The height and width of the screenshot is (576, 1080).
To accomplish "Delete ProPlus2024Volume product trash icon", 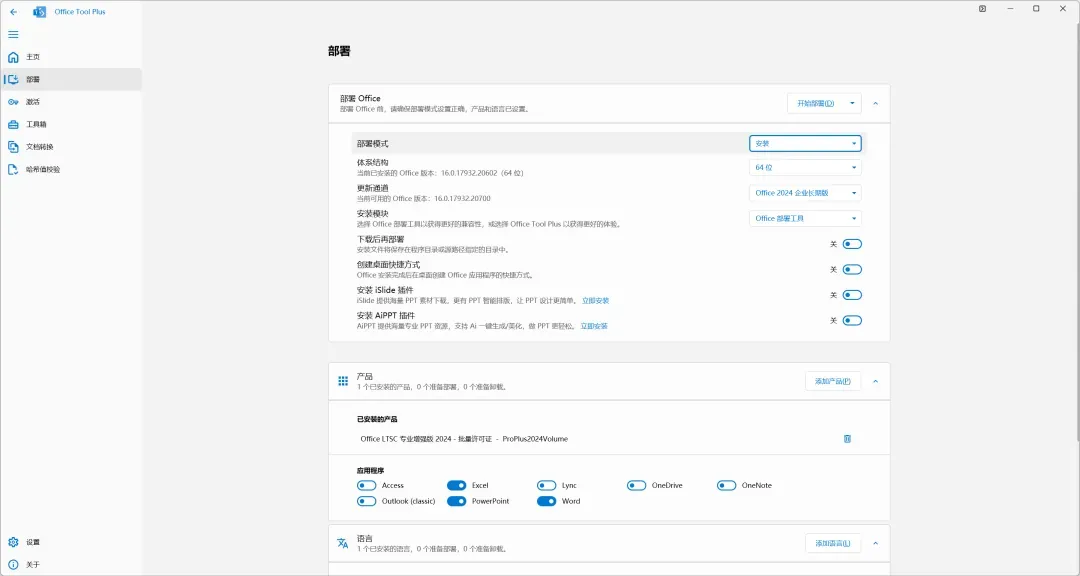I will point(847,439).
